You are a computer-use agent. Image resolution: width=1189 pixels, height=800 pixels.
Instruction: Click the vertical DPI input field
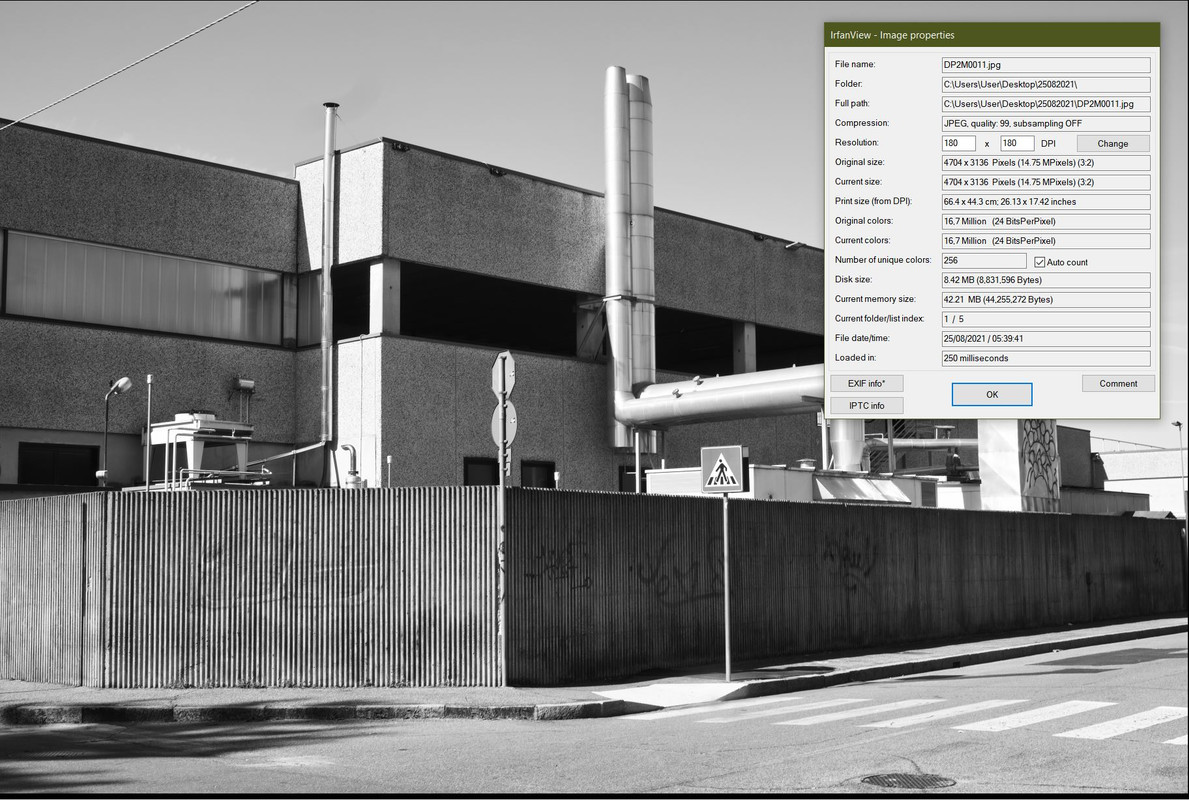click(x=1017, y=143)
